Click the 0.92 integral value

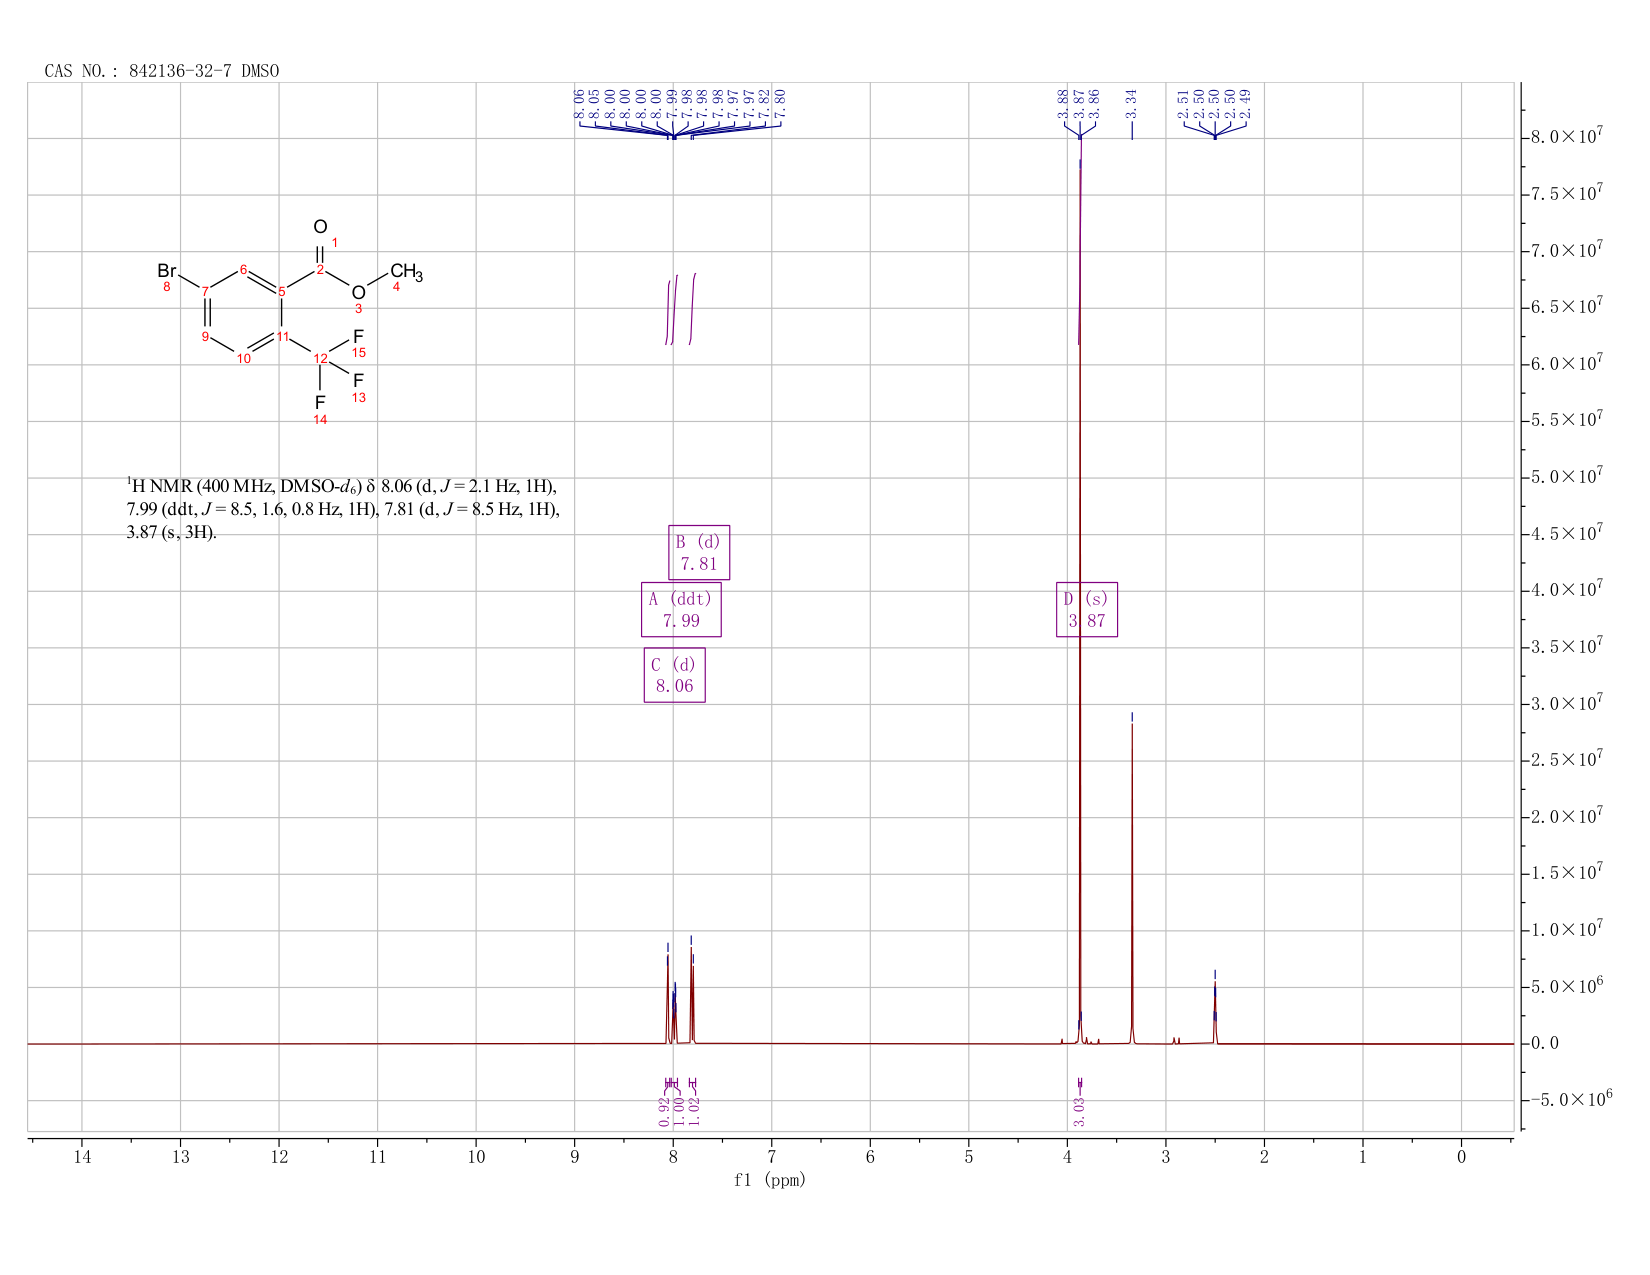coord(665,1111)
